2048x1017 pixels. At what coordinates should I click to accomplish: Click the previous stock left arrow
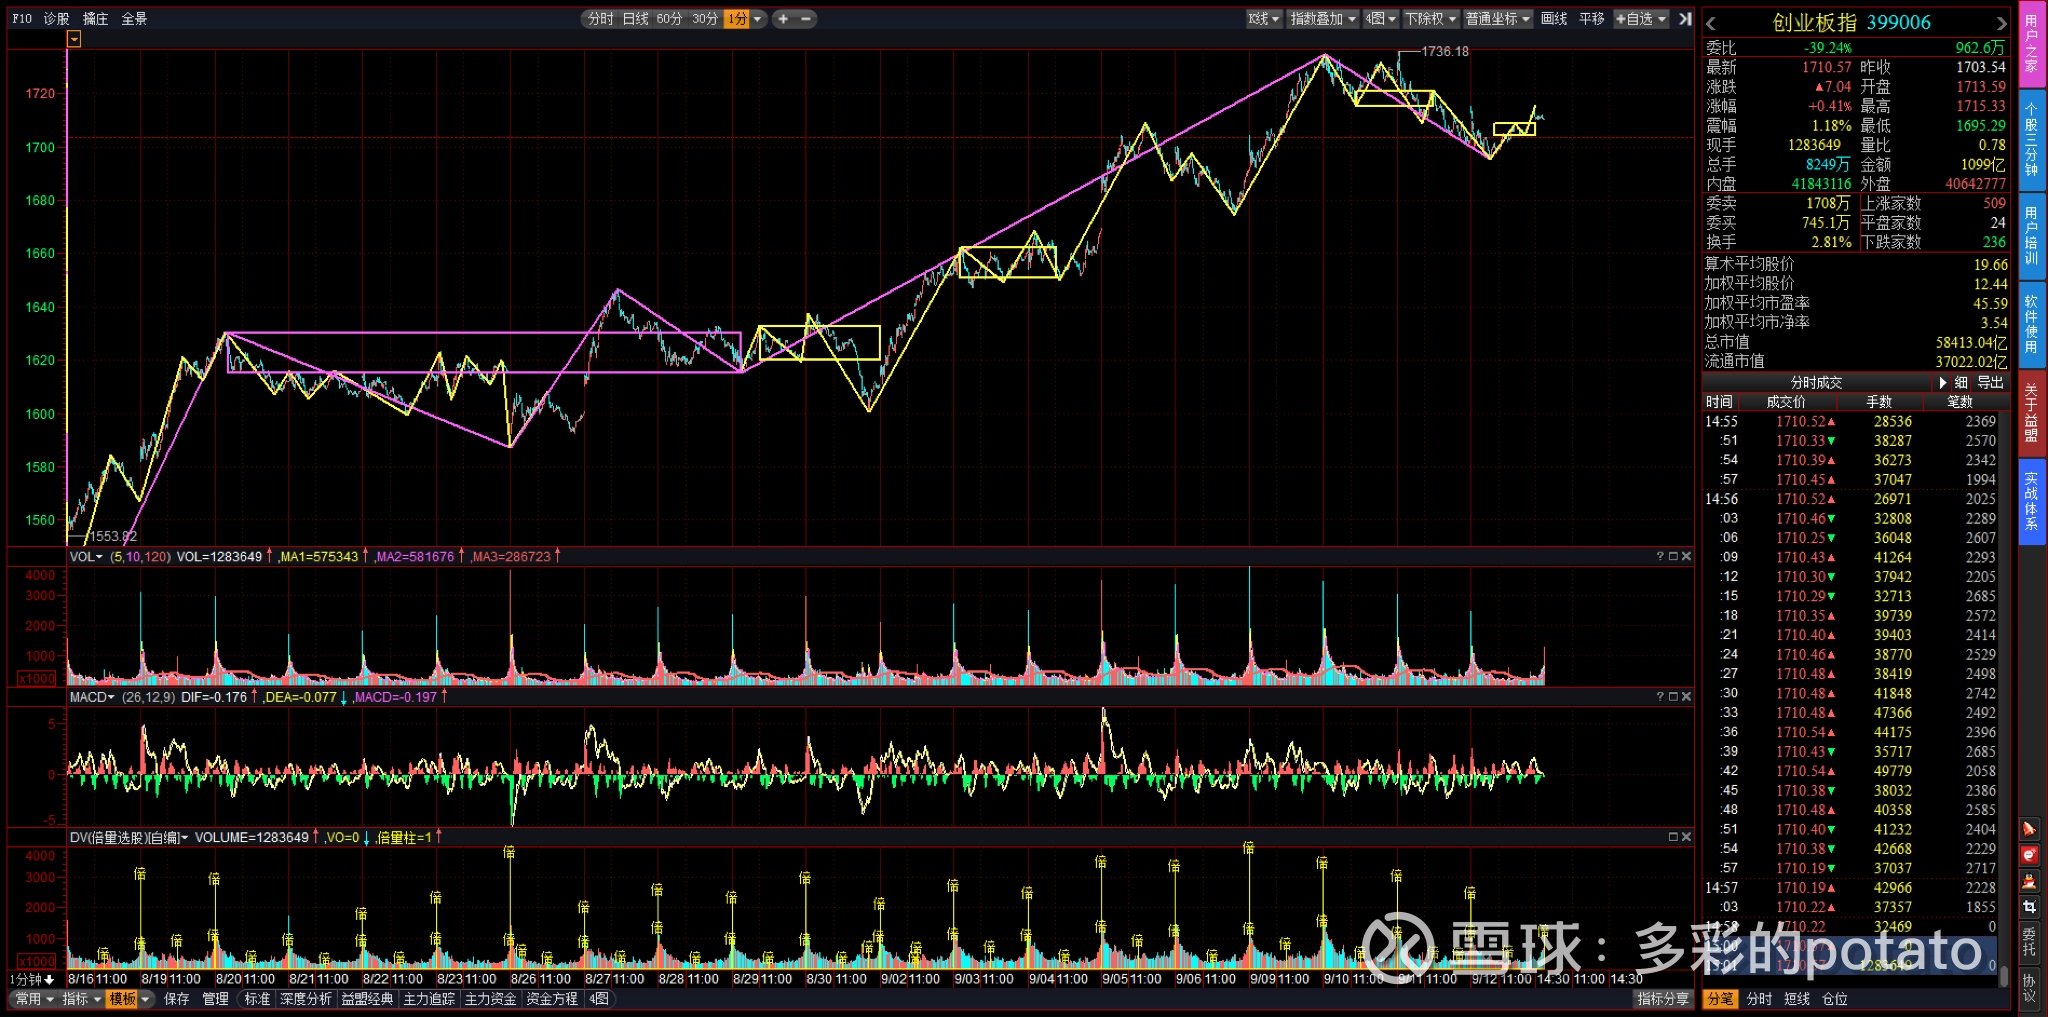(x=1711, y=24)
